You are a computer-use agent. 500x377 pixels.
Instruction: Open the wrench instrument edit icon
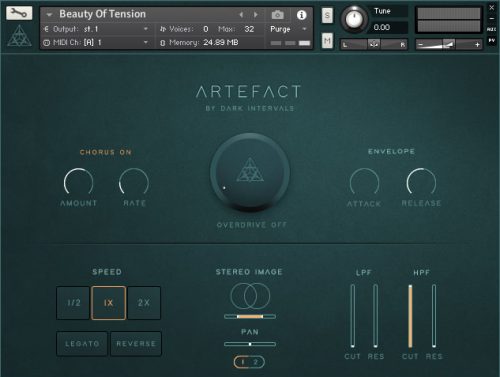(x=19, y=13)
